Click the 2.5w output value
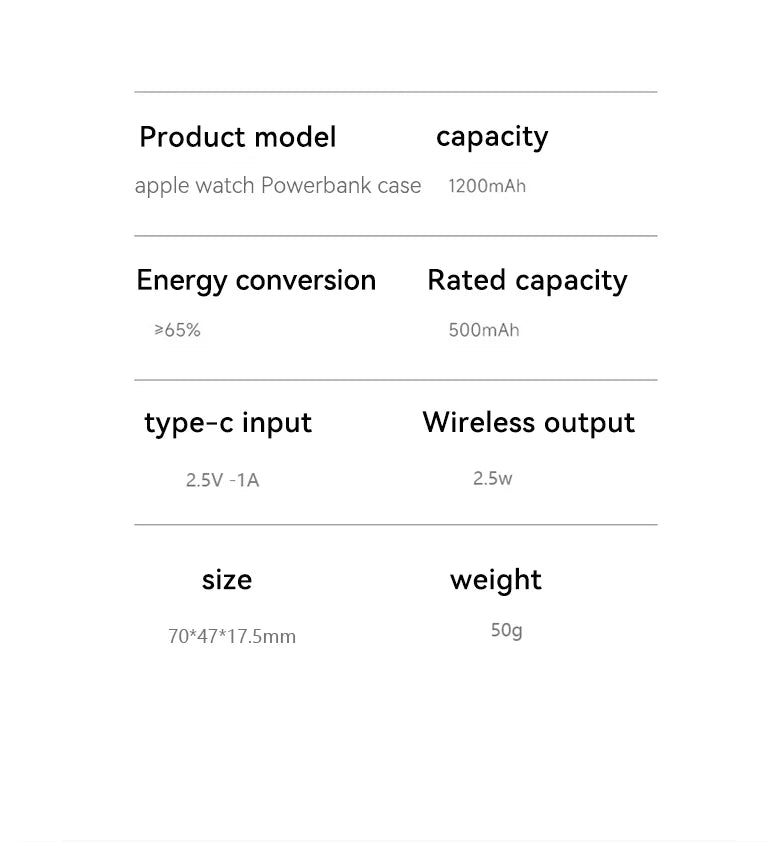Screen dimensions: 772x842 point(492,478)
